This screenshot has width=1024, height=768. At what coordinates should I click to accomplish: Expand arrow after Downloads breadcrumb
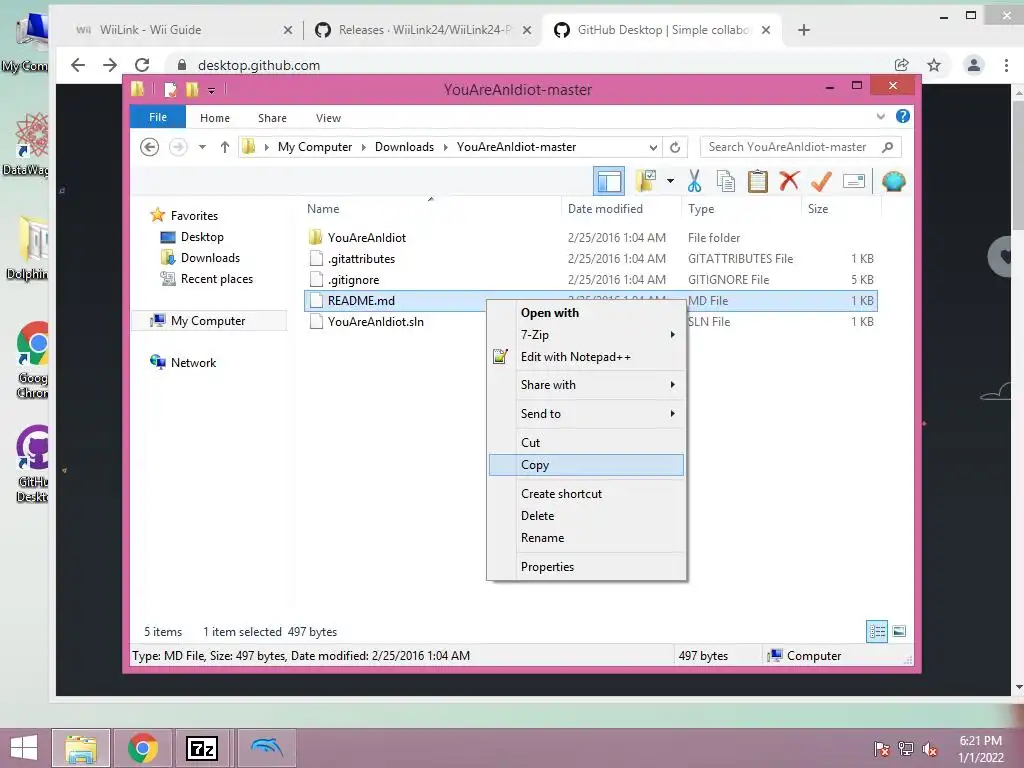(445, 147)
